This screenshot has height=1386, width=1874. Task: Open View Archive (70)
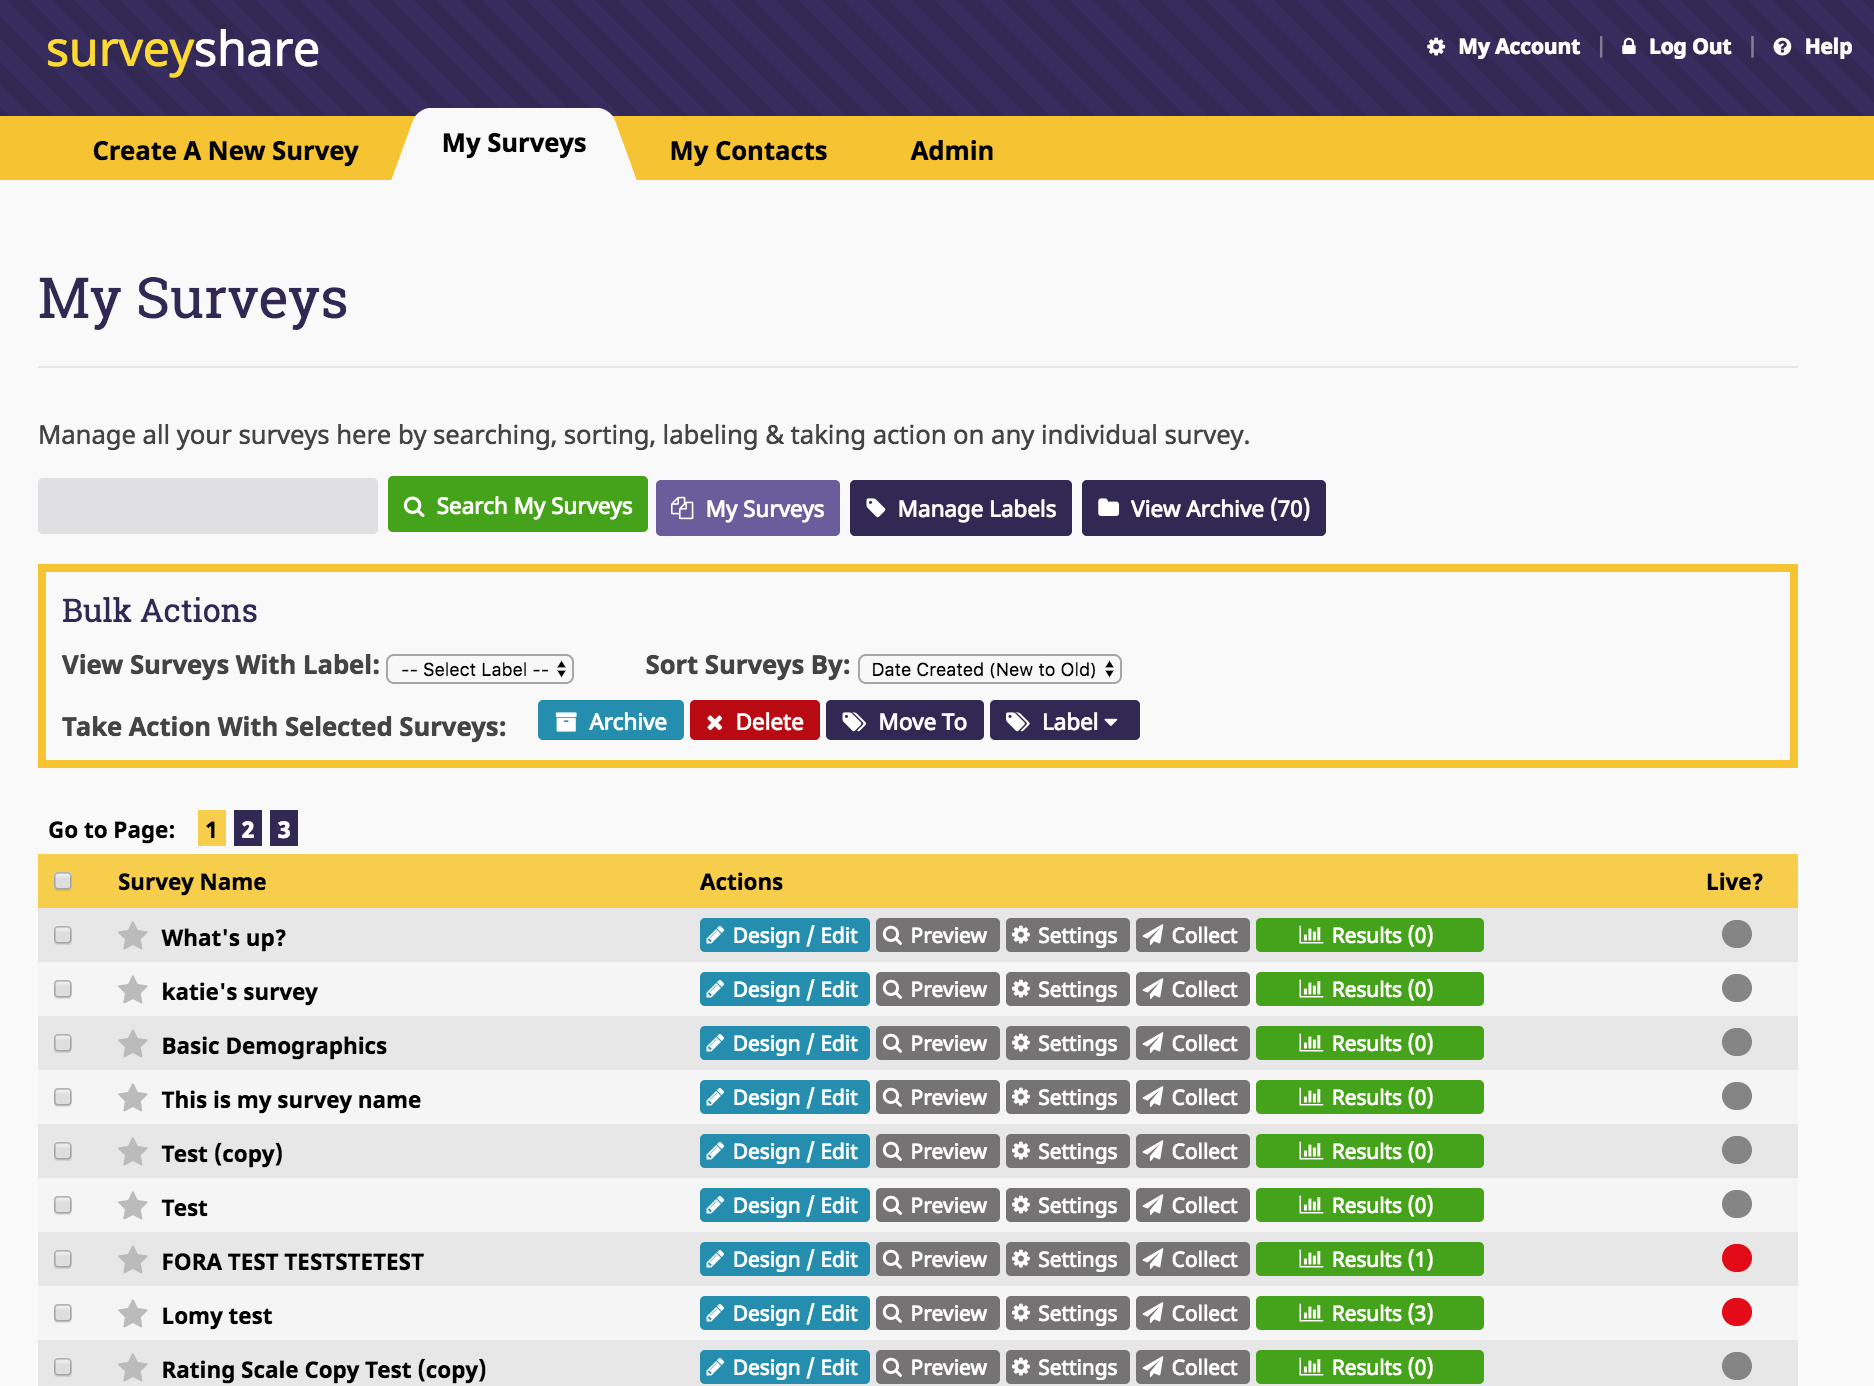coord(1203,508)
